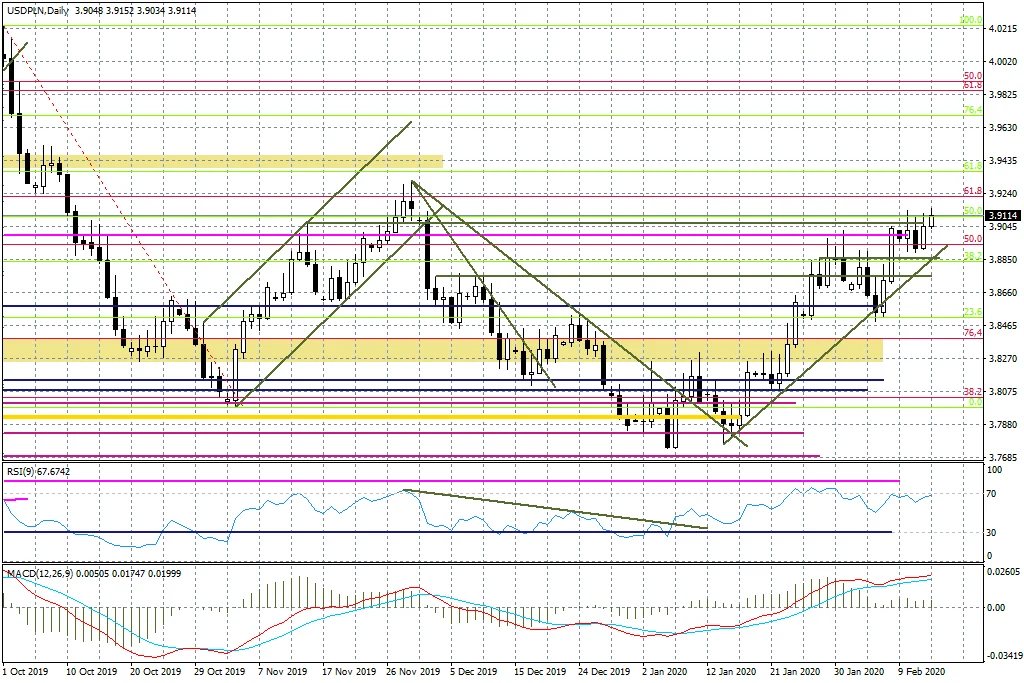Click the green 76.4 Fibonacci level label
The width and height of the screenshot is (1024, 683).
point(971,110)
